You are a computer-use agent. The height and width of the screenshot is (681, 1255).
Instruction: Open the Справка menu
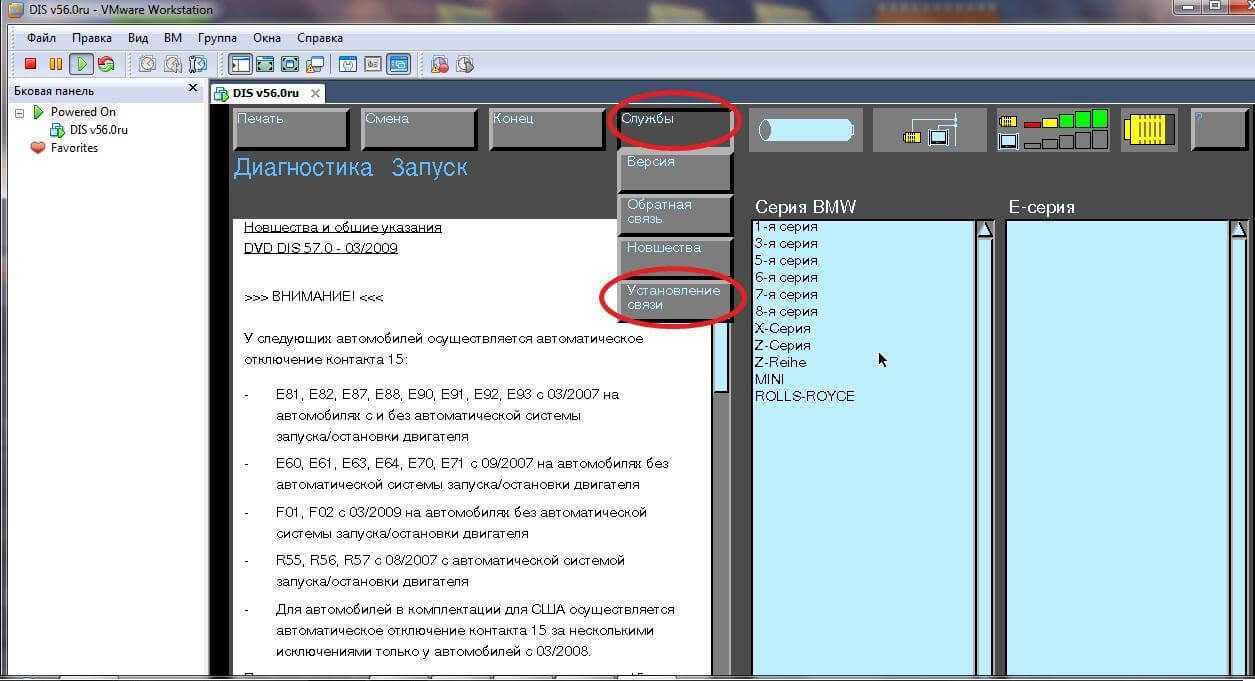point(320,38)
